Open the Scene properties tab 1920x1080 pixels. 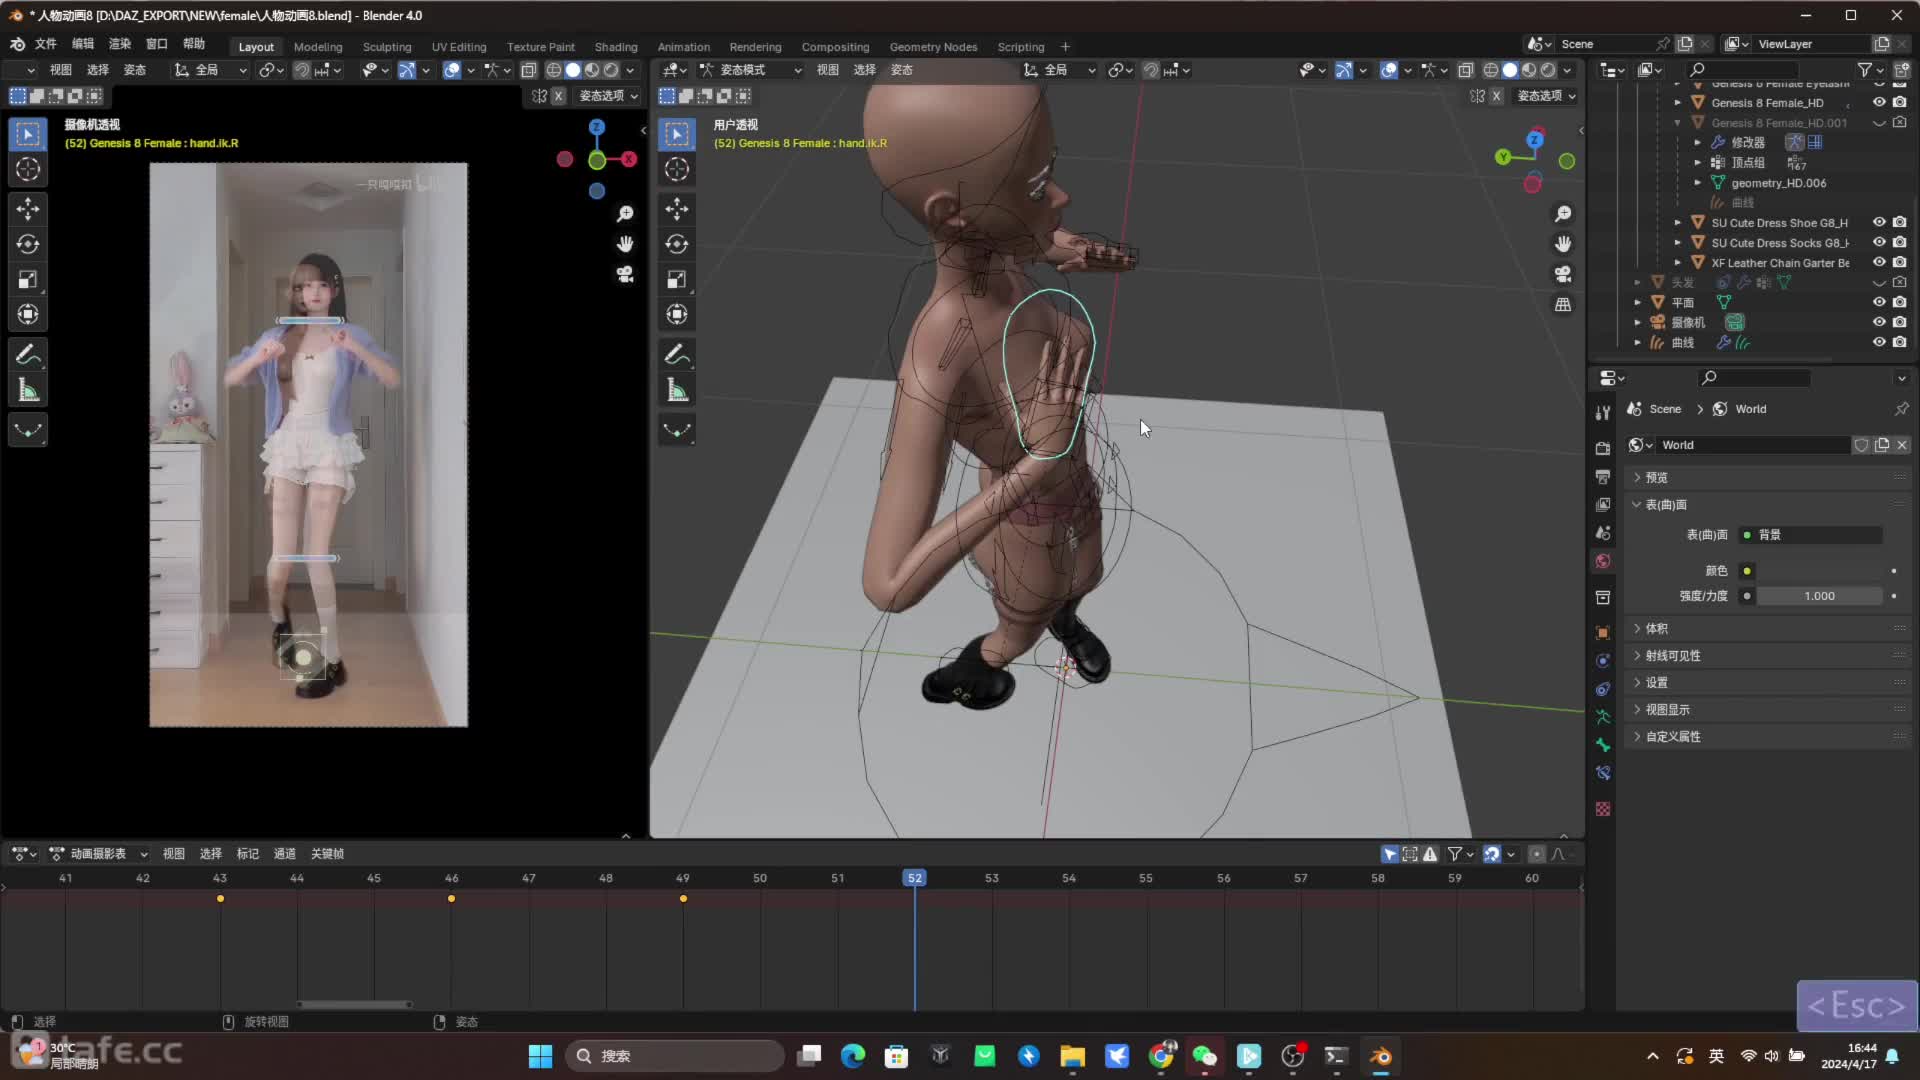pyautogui.click(x=1603, y=533)
